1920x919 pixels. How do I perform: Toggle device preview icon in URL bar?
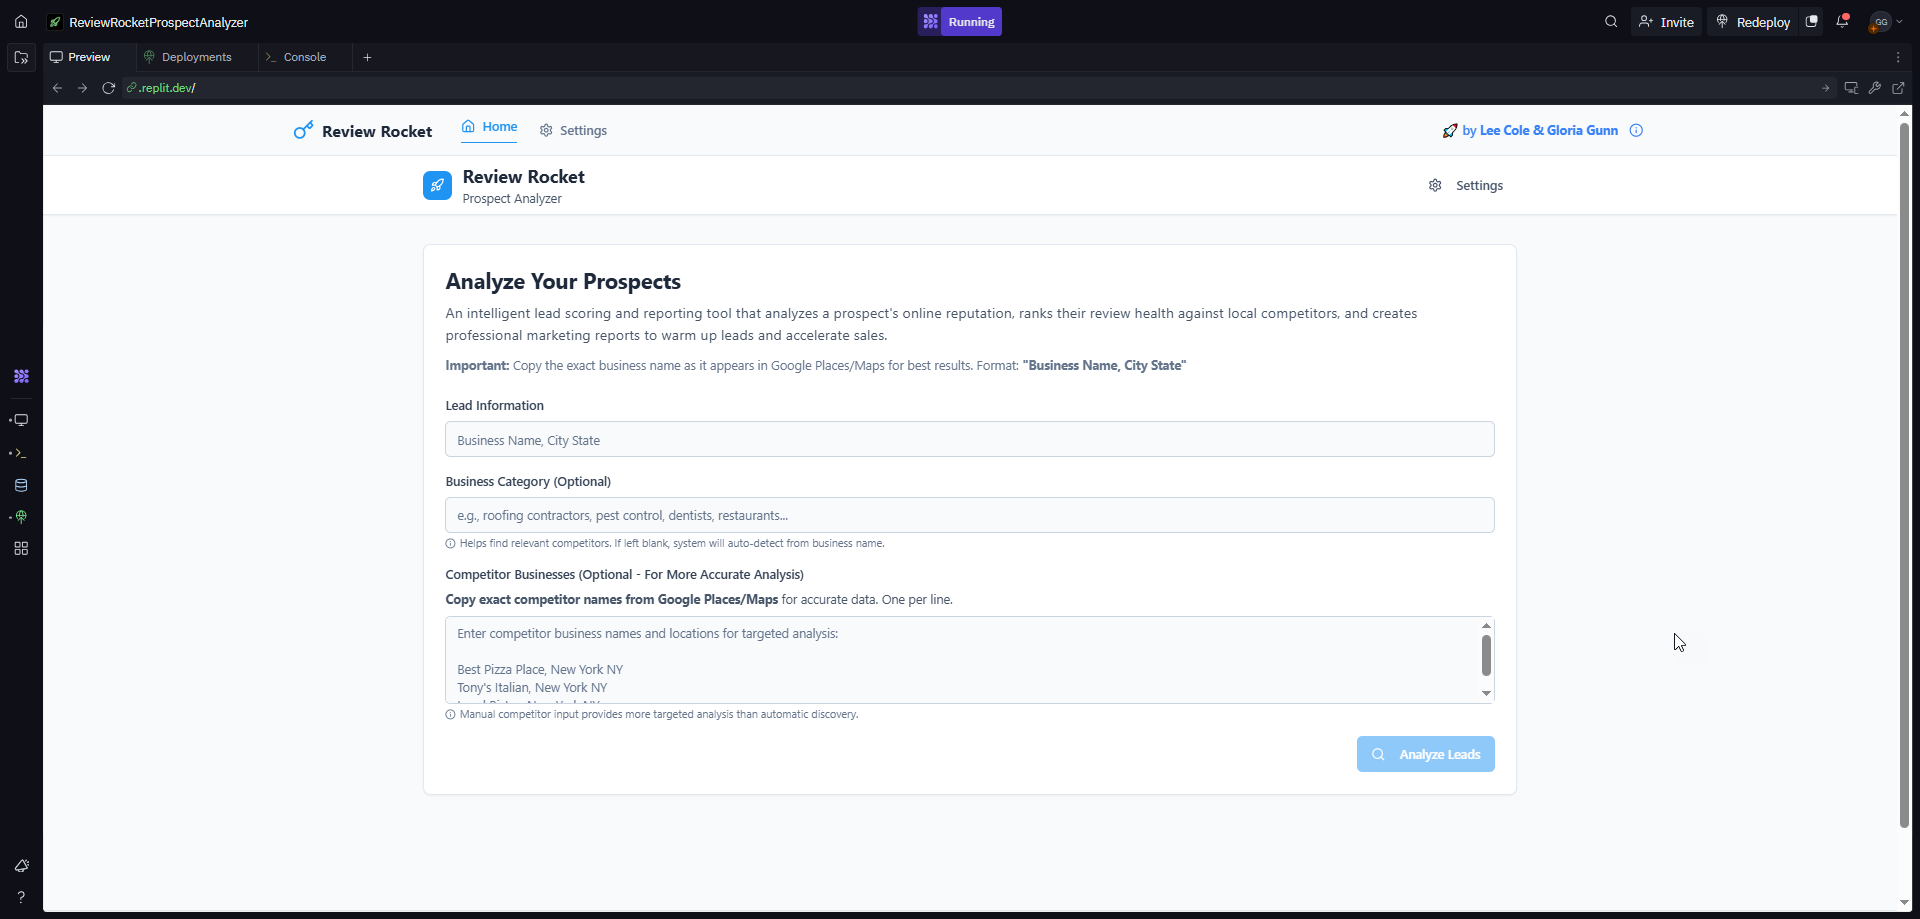coord(1851,88)
